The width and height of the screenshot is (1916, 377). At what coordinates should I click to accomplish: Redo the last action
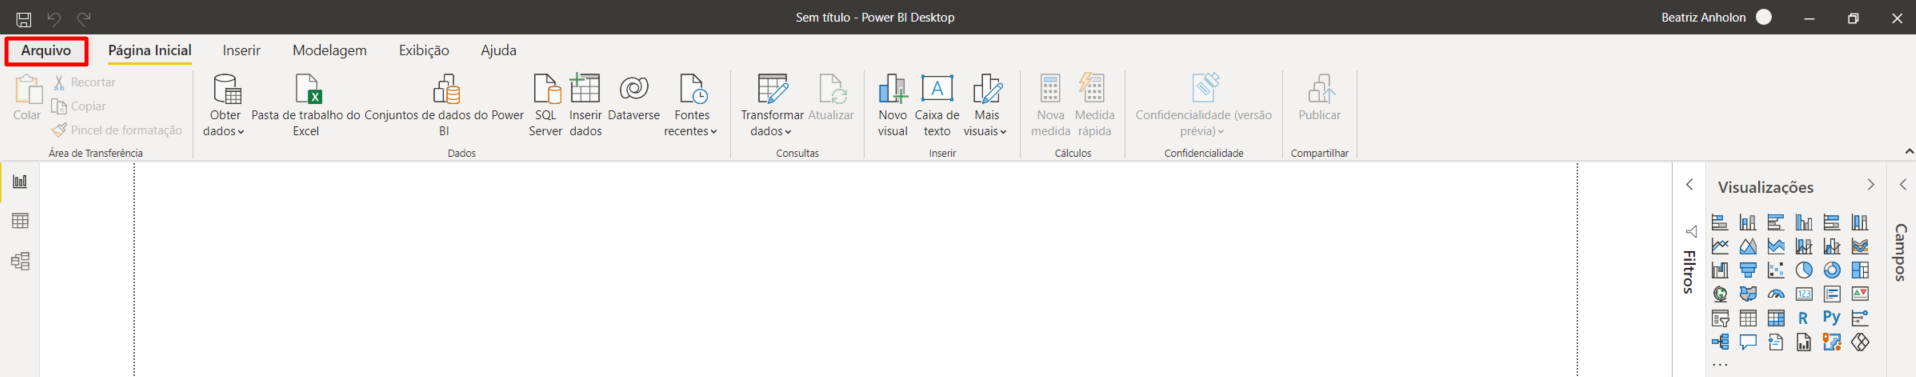[84, 18]
